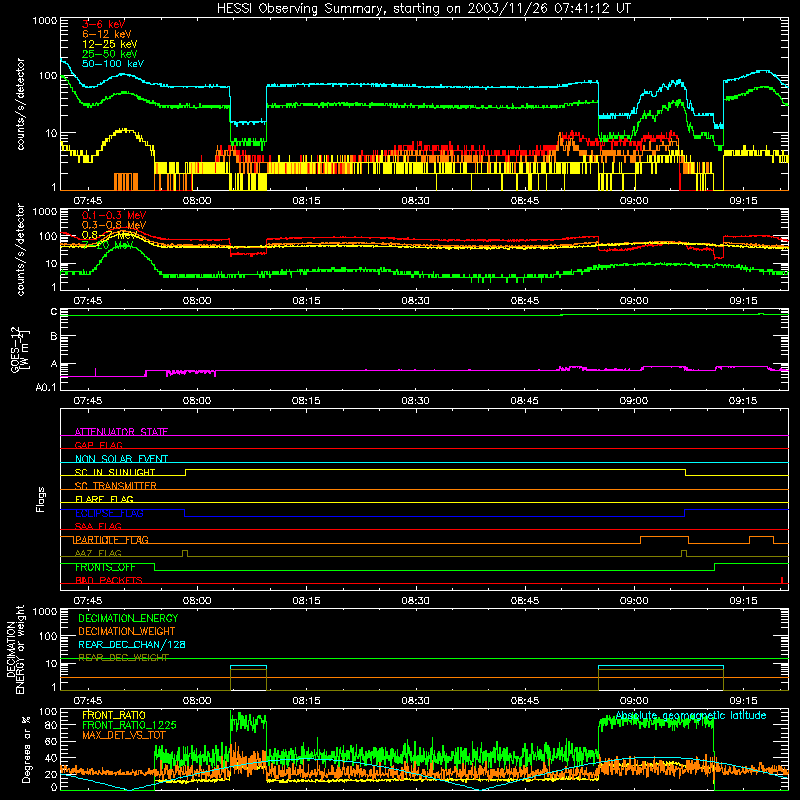800x800 pixels.
Task: Click the NON_SOLAR_EVENT flag label
Action: (121, 459)
